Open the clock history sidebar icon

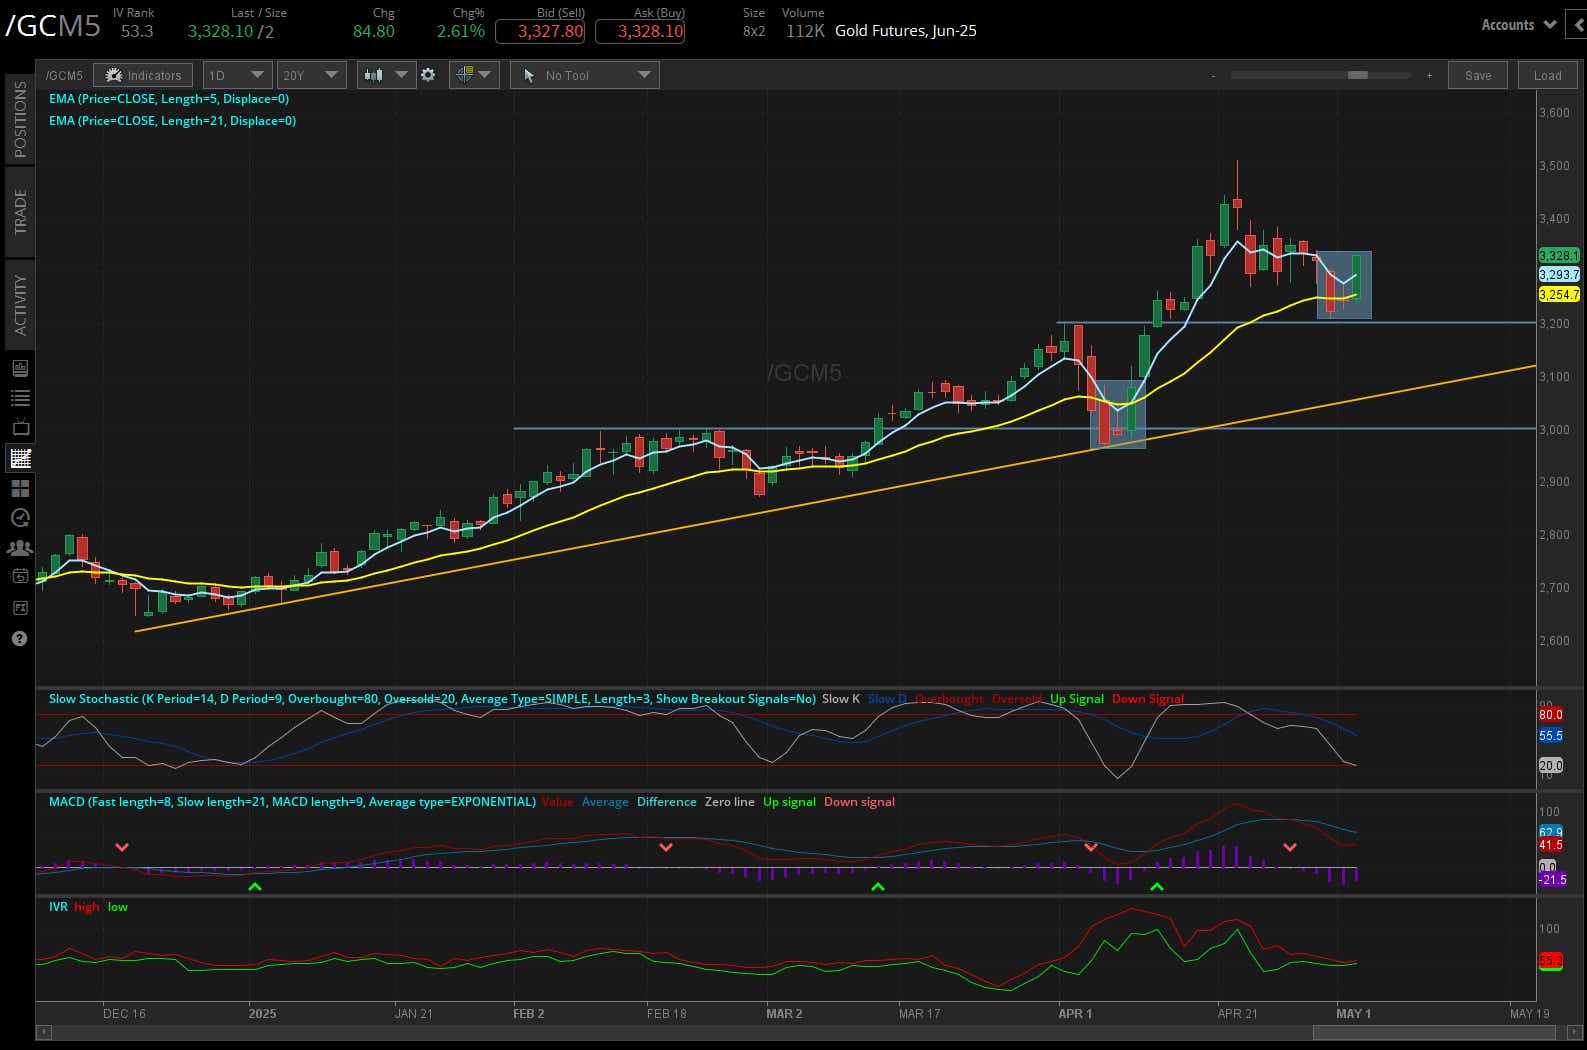20,518
